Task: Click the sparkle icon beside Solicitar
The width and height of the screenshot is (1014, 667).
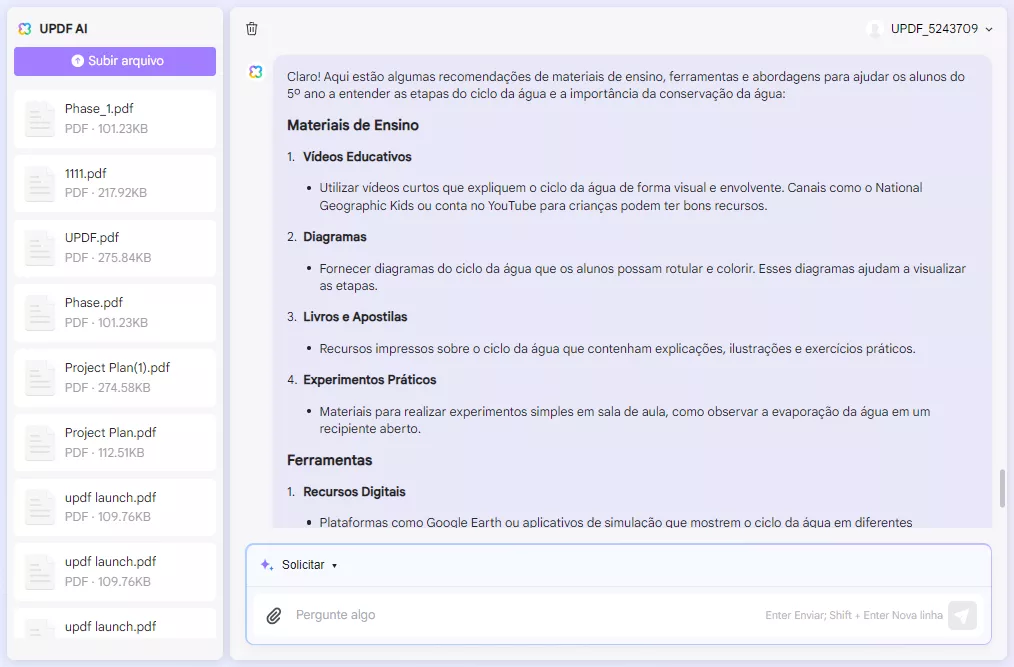Action: (266, 565)
